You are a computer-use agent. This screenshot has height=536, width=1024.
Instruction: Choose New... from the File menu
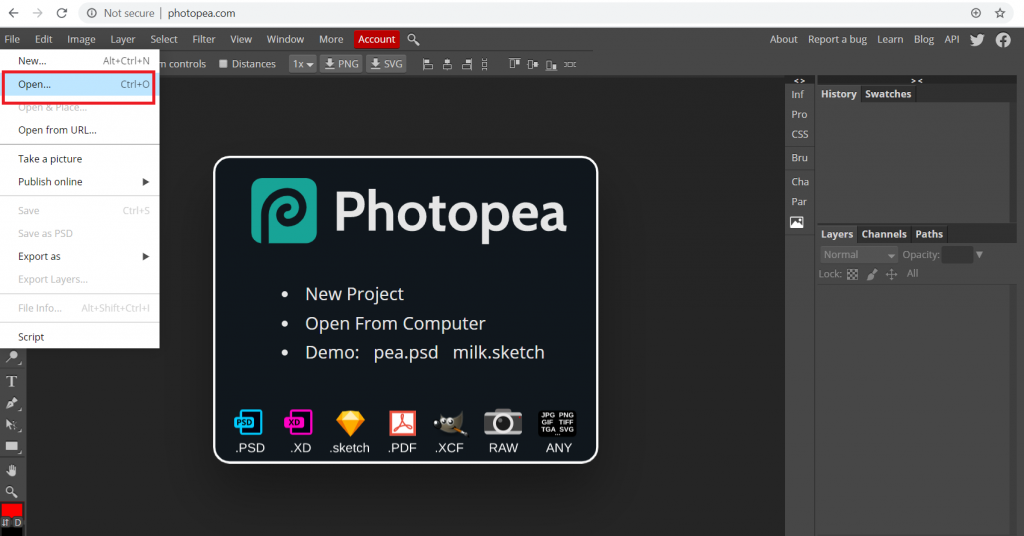pyautogui.click(x=80, y=61)
